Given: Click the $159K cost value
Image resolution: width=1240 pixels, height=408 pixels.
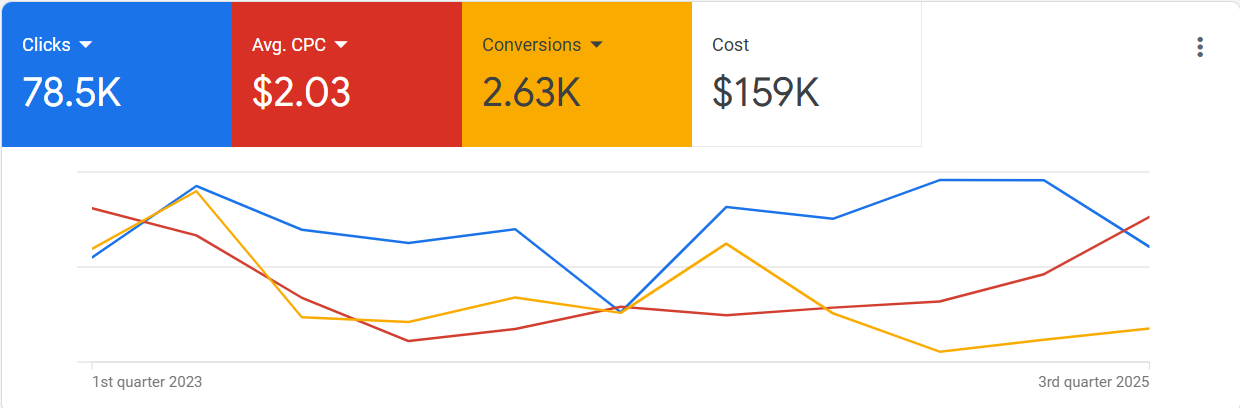Looking at the screenshot, I should point(766,92).
